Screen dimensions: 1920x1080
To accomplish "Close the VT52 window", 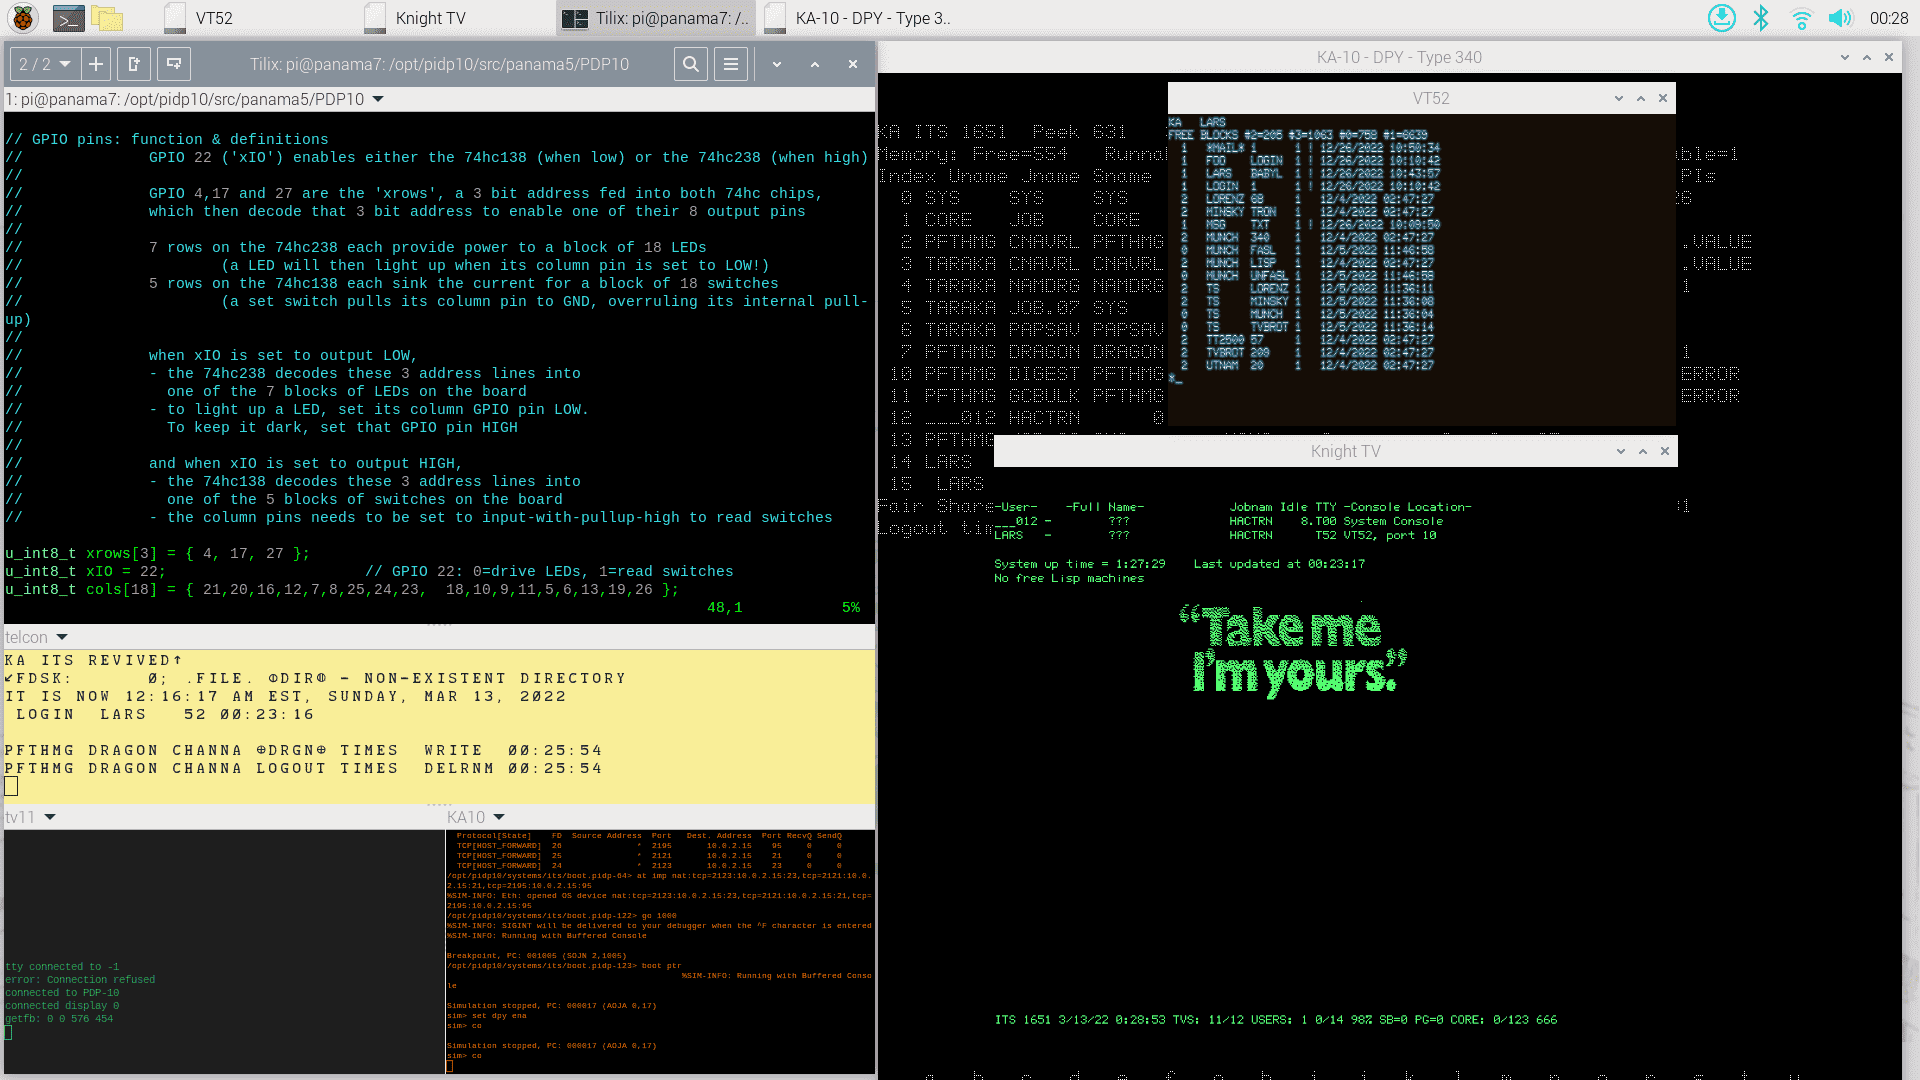I will tap(1663, 98).
